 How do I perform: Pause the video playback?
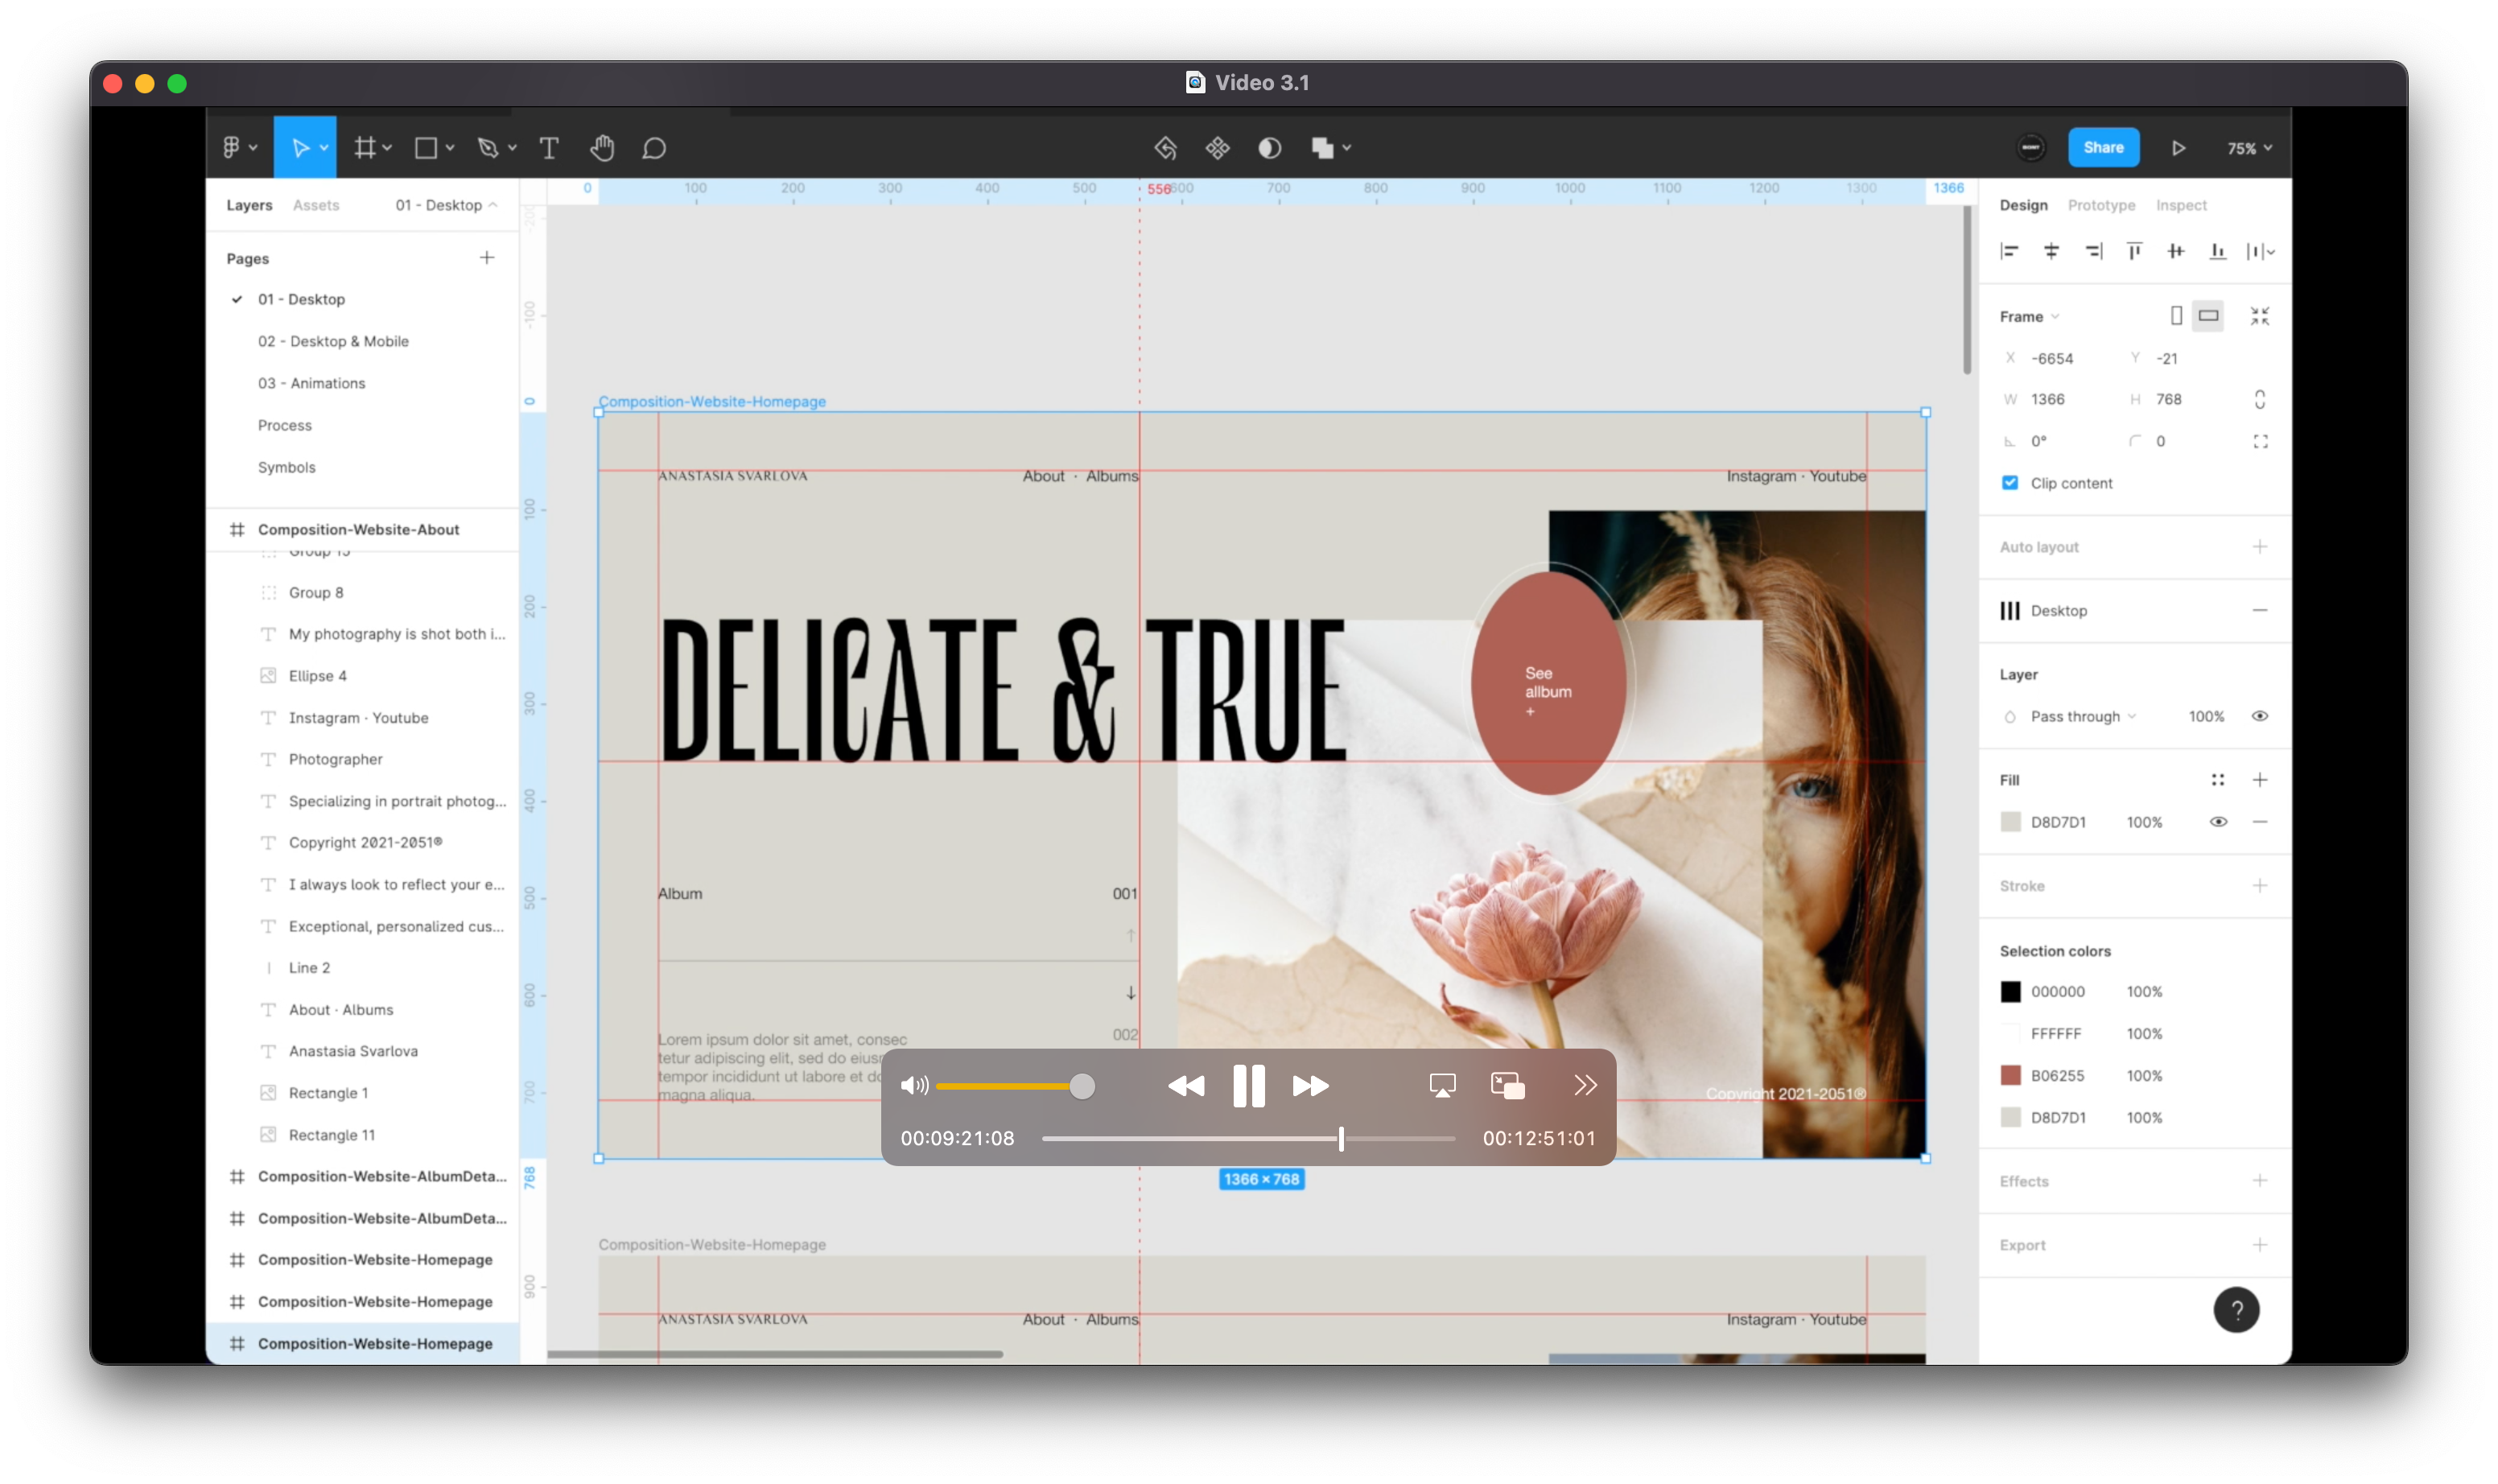(1248, 1086)
